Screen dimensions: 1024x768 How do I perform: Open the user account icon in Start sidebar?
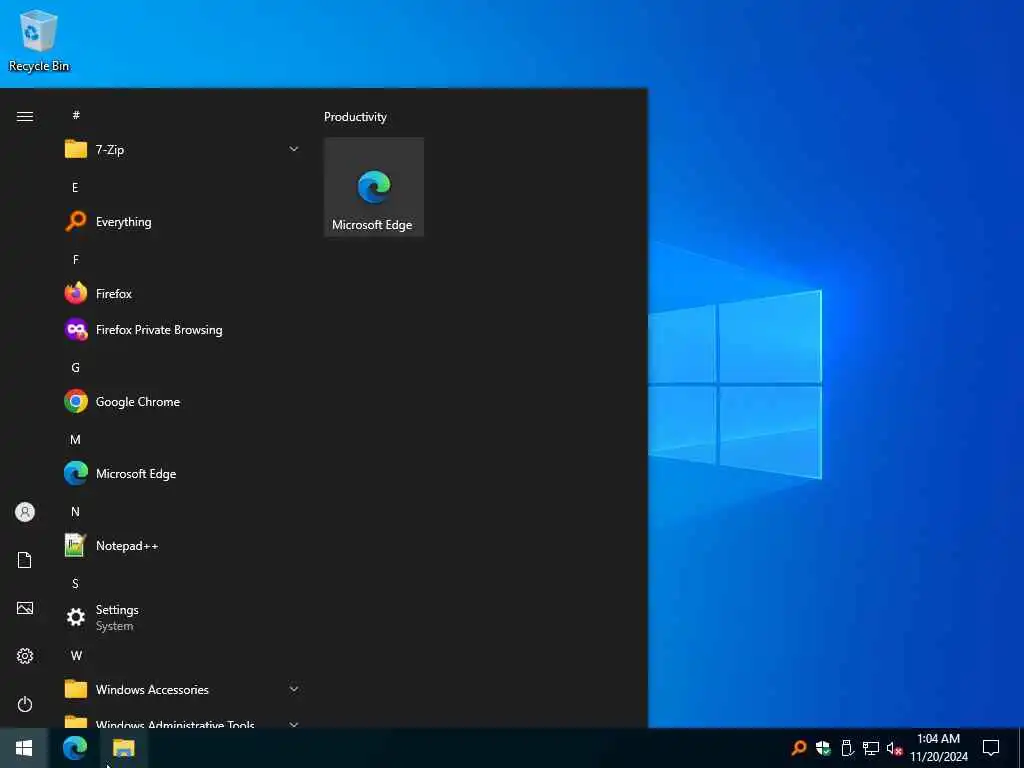pos(25,512)
